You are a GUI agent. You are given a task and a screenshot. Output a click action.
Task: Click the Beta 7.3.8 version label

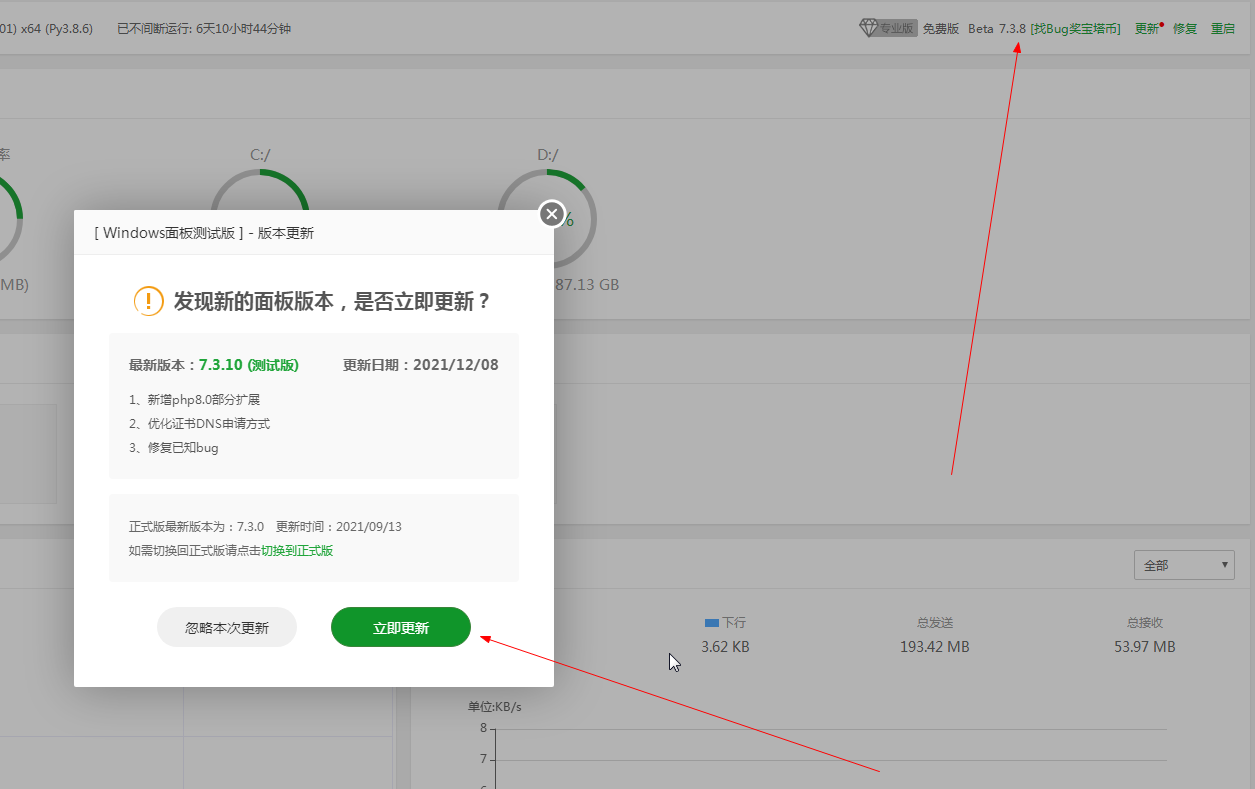(997, 29)
